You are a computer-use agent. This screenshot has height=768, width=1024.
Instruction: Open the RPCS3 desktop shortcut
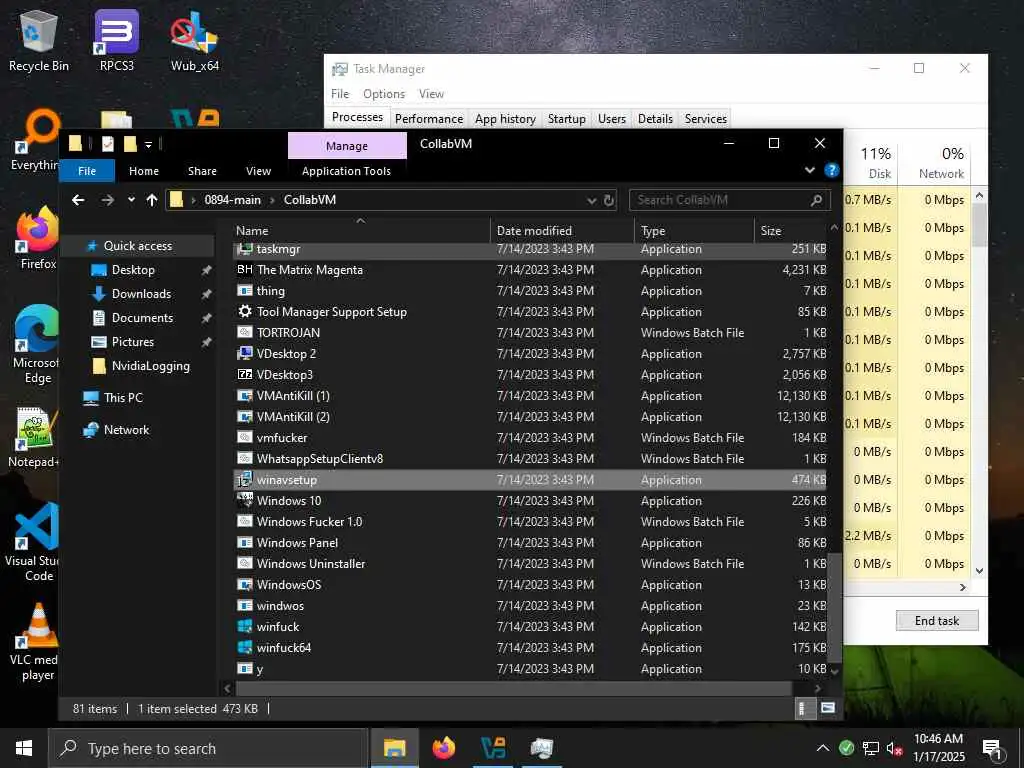(x=116, y=41)
